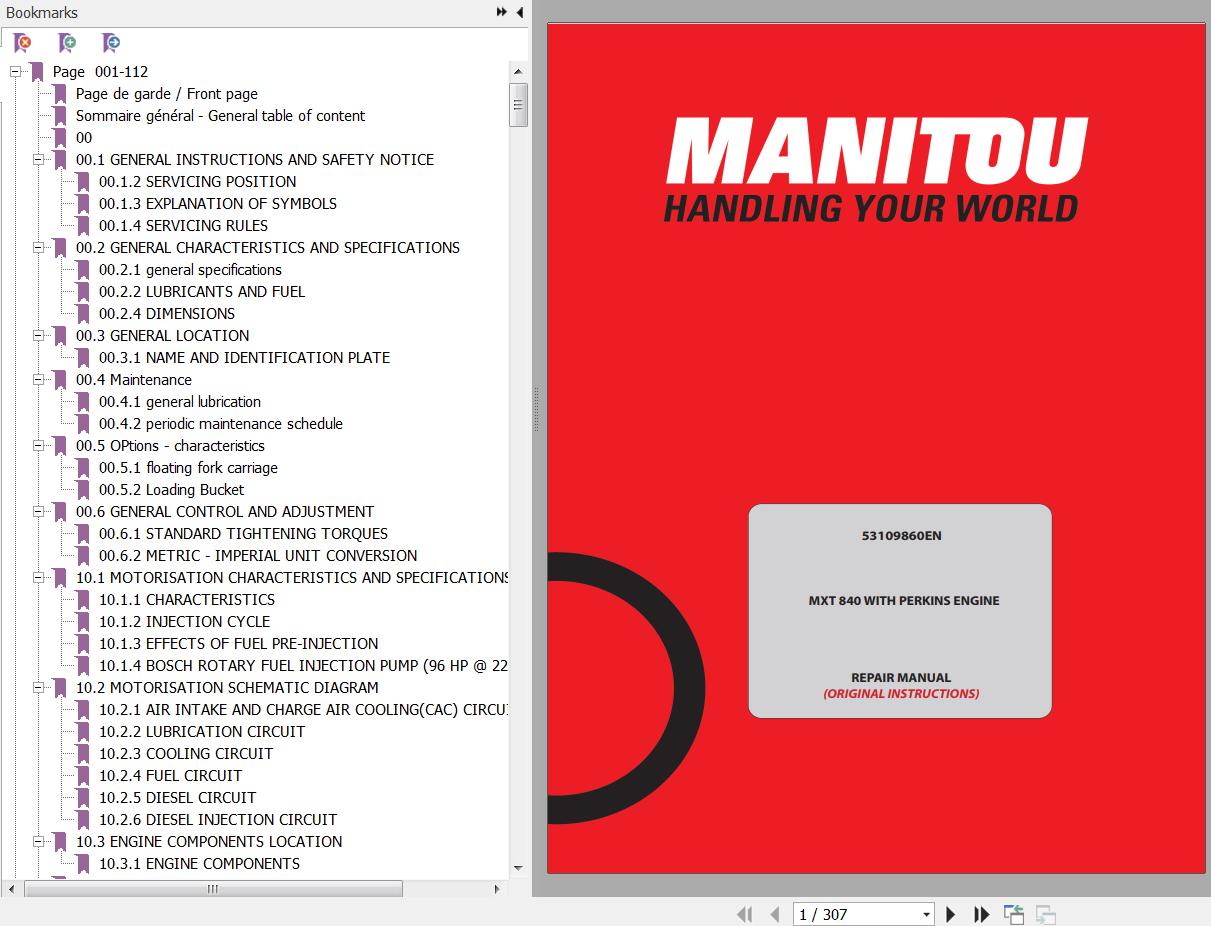Viewport: 1211px width, 926px height.
Task: Collapse 00.1 GENERAL INSTRUCTIONS AND SAFETY NOTICE
Action: tap(38, 160)
